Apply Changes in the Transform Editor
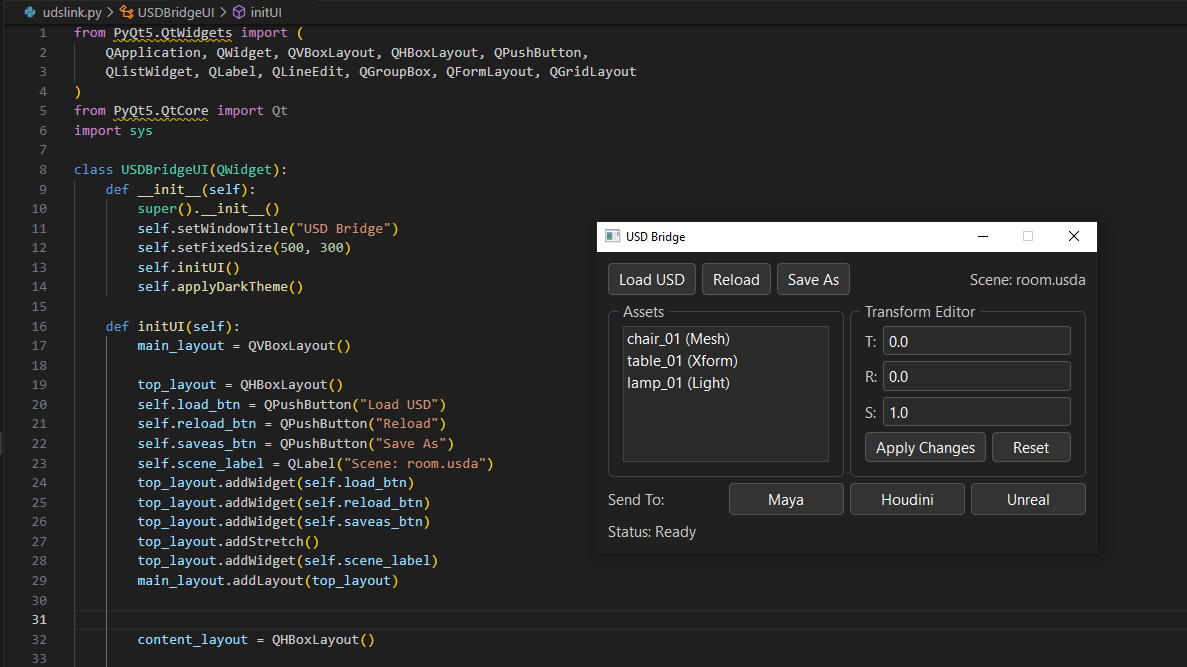 pos(924,447)
